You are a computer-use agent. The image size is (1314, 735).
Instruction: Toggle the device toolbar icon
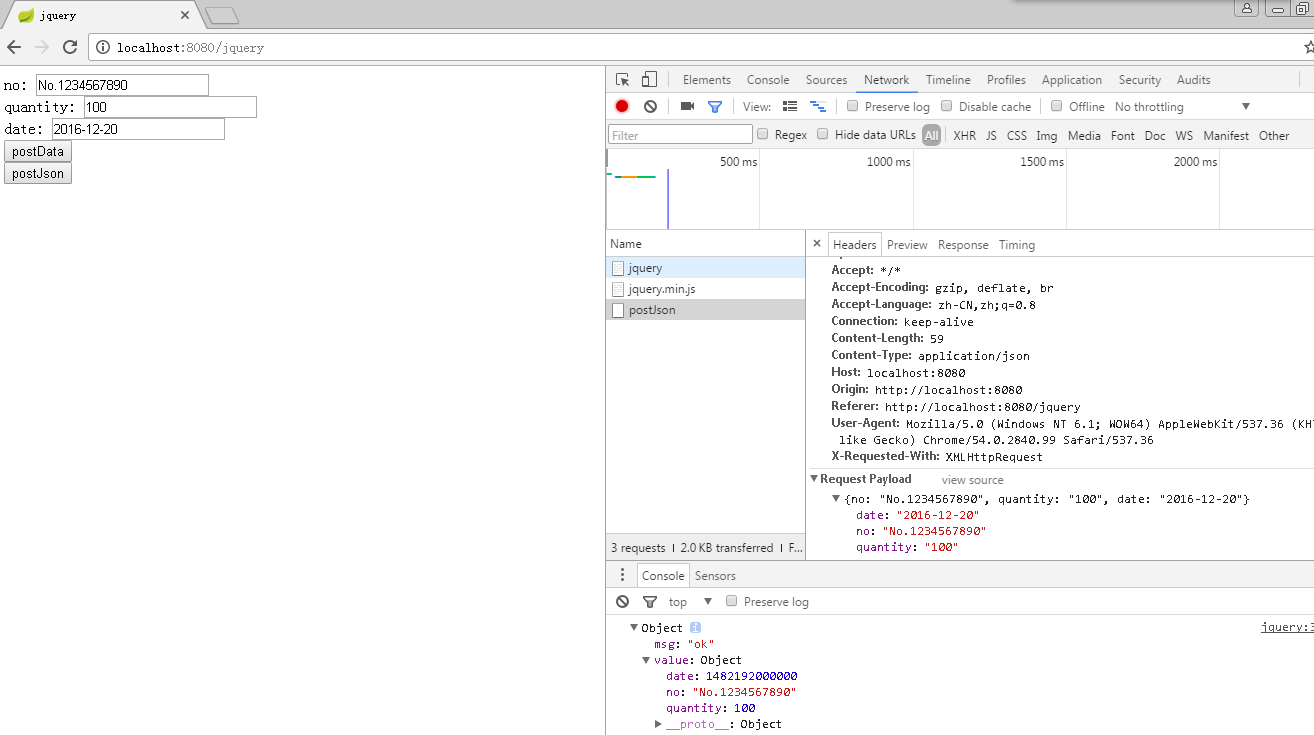(x=649, y=80)
